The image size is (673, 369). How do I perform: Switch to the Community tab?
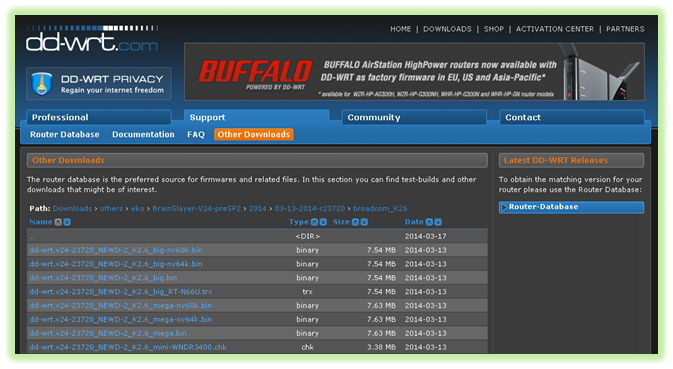[x=414, y=117]
